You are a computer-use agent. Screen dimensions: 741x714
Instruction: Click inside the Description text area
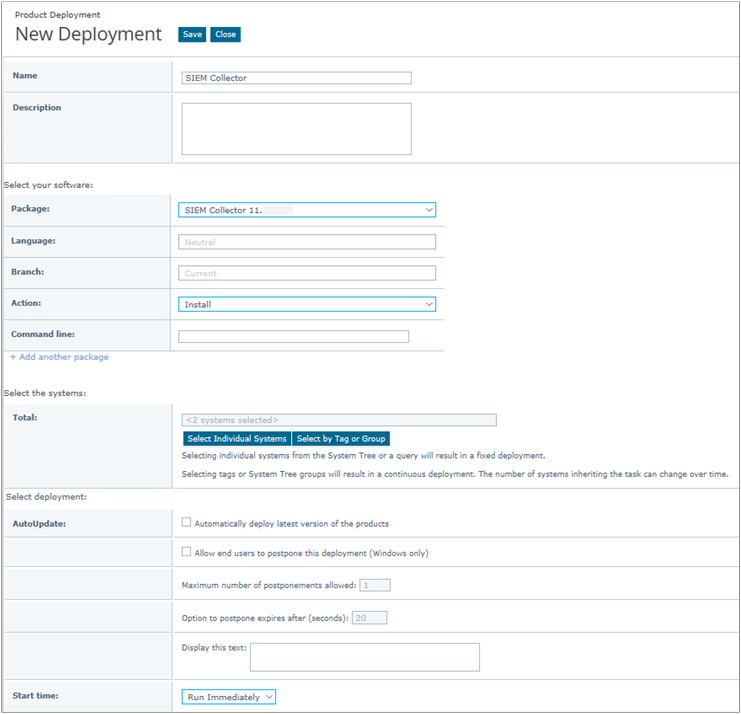click(x=296, y=129)
